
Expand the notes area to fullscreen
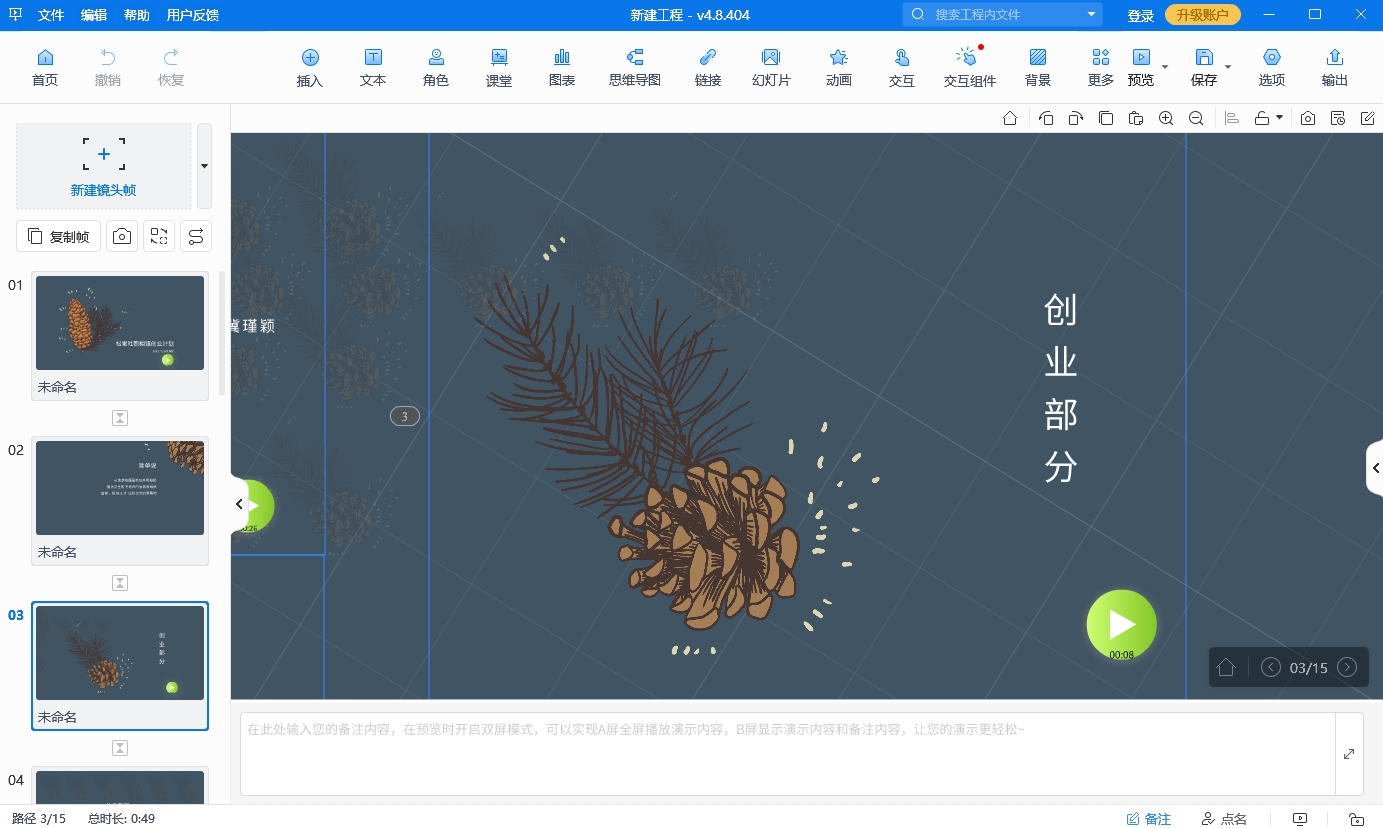click(1349, 754)
